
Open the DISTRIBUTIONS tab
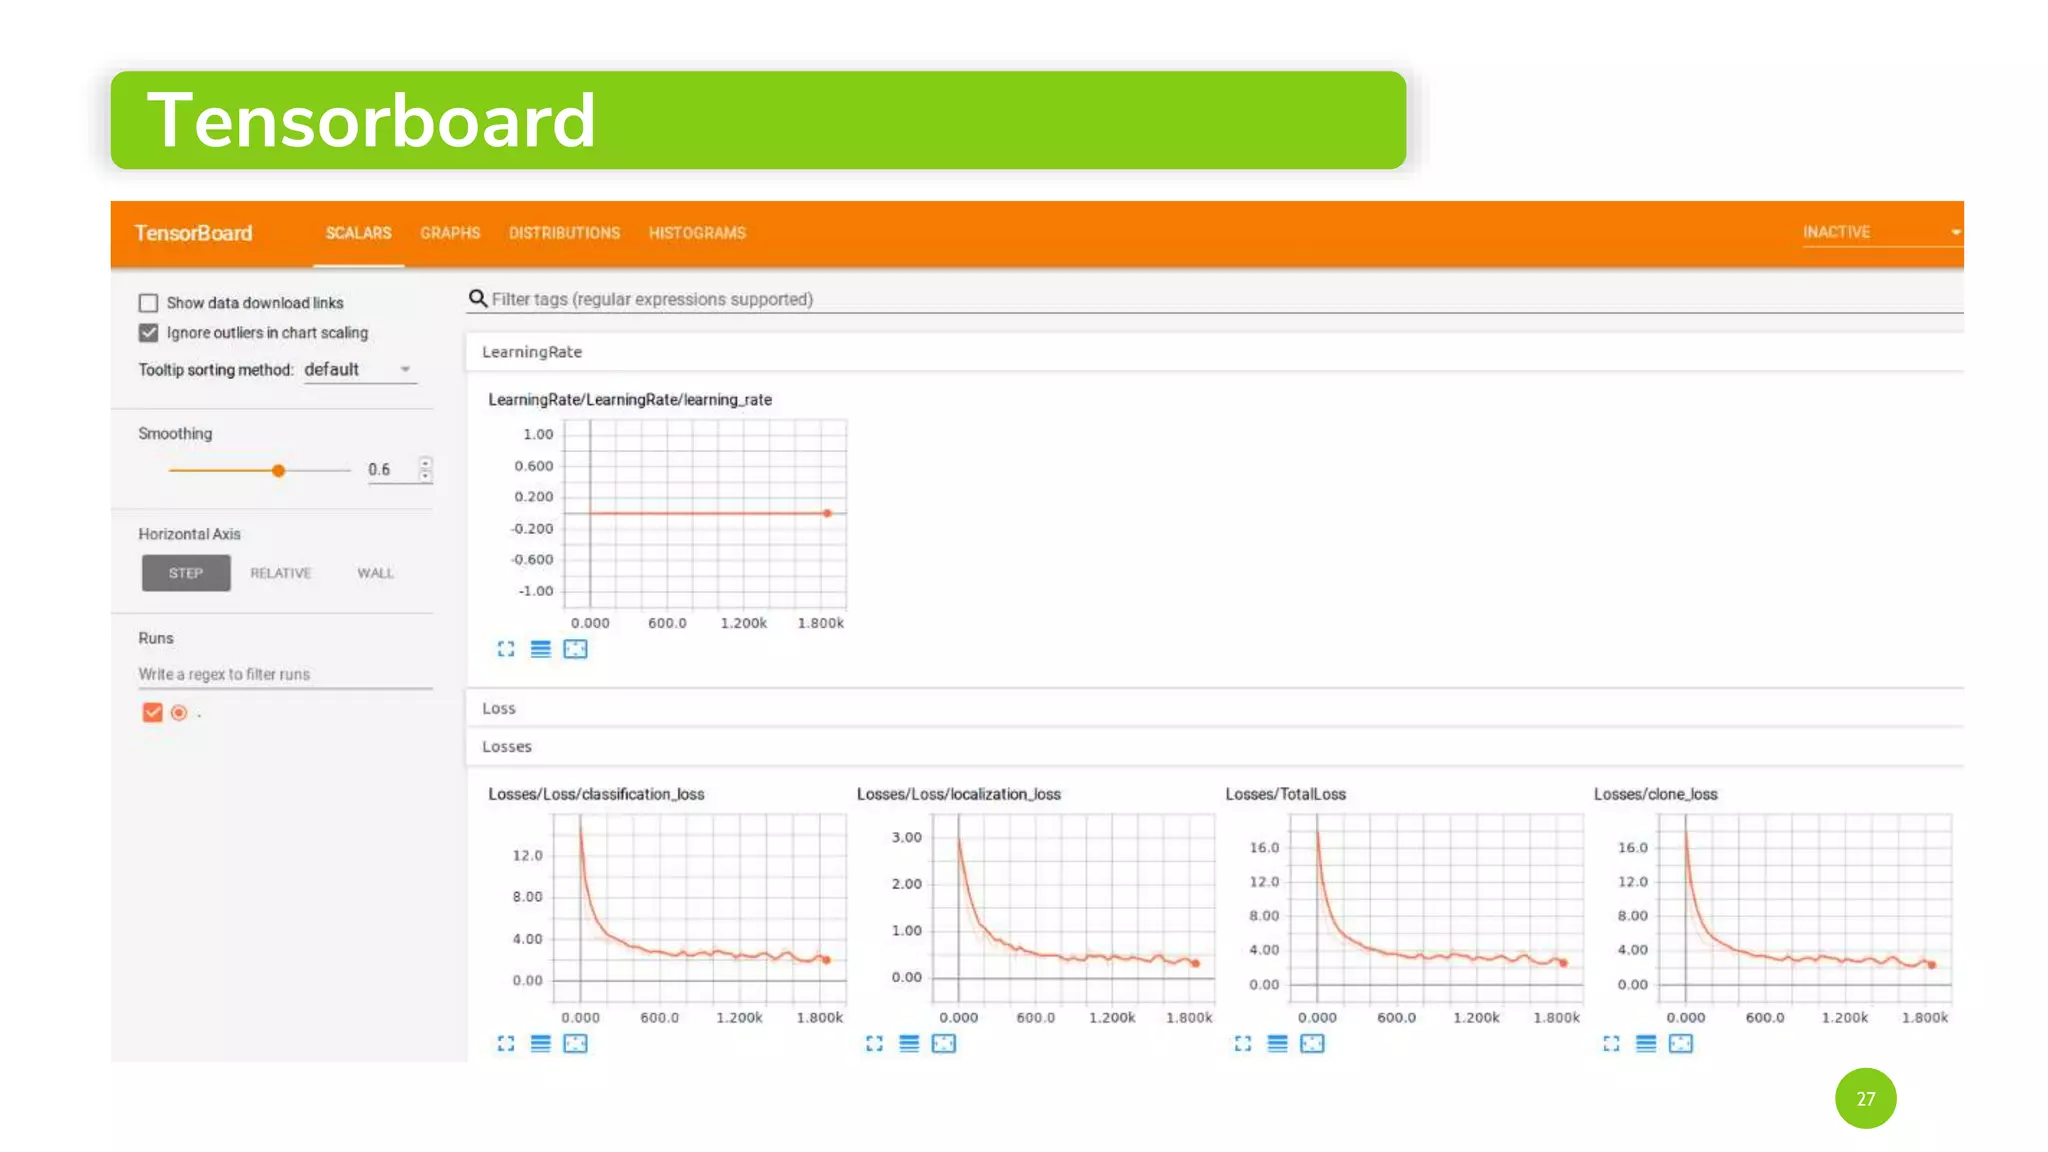tap(564, 233)
